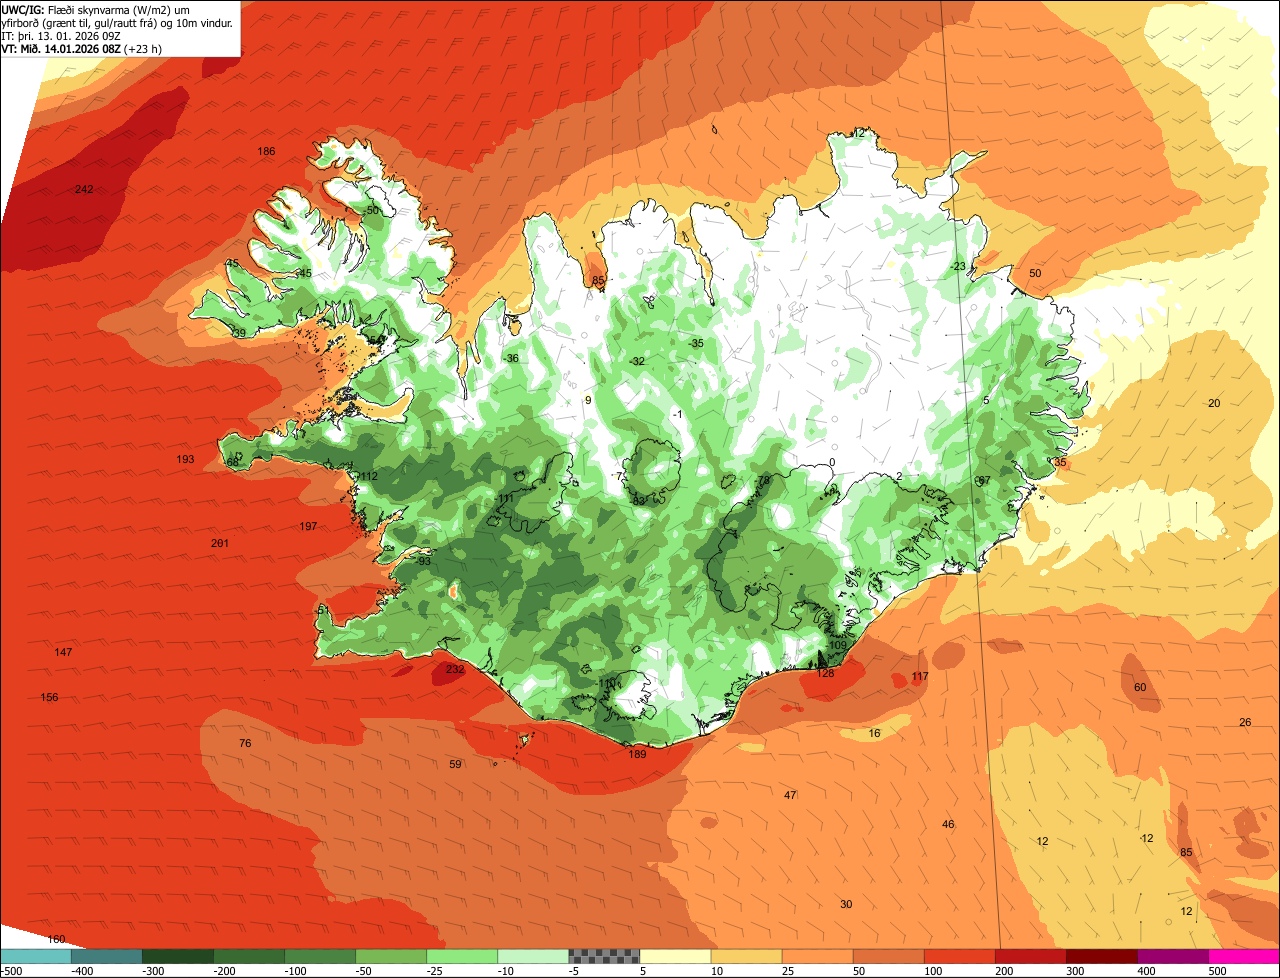Click the map value 147
This screenshot has width=1280, height=978.
pos(63,652)
